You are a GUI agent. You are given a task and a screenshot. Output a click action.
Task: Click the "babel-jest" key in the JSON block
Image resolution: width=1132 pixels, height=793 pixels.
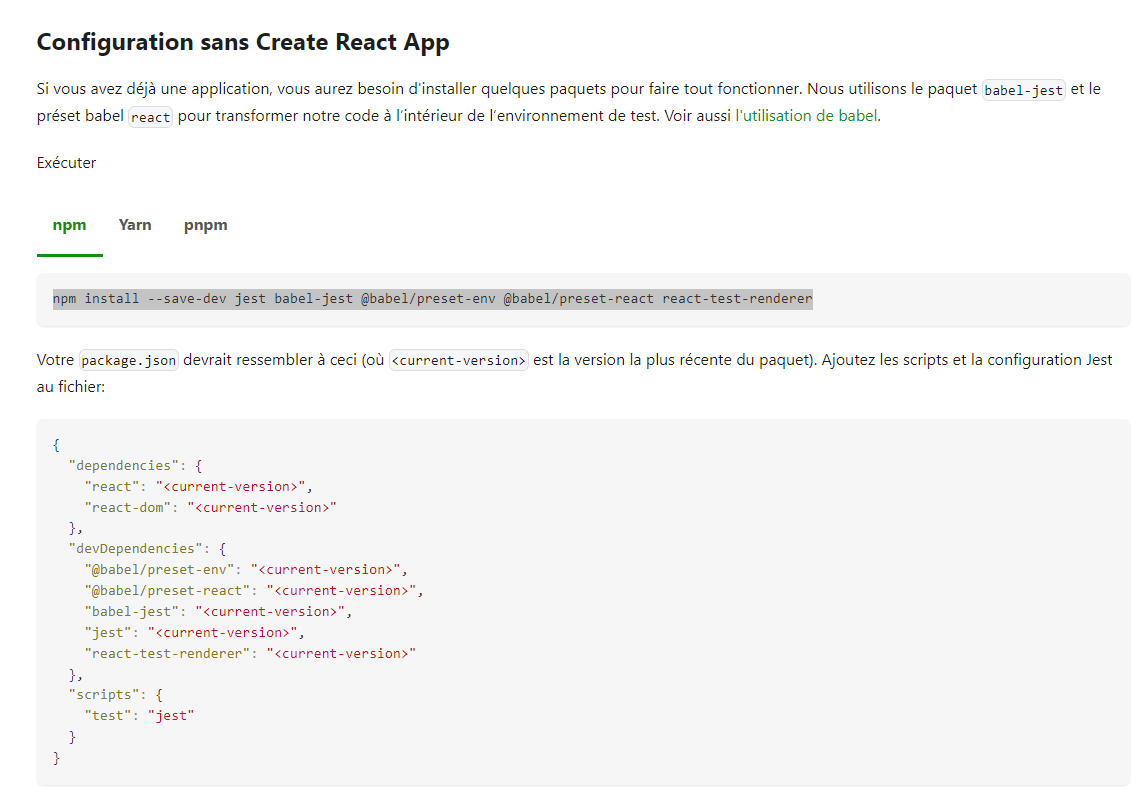click(131, 612)
